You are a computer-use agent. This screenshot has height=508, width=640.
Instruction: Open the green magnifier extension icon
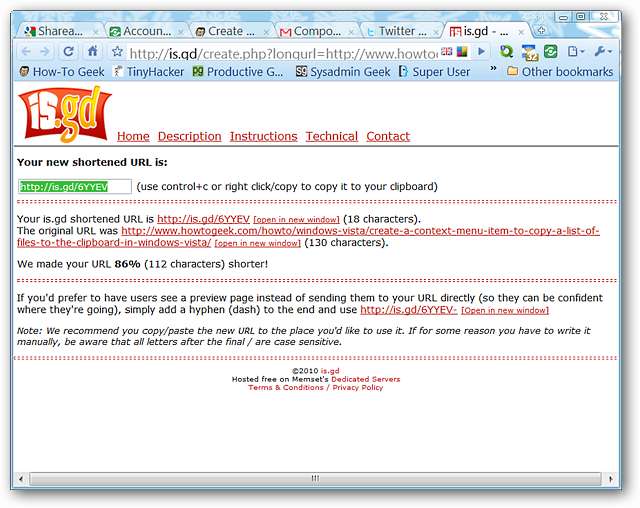[507, 52]
